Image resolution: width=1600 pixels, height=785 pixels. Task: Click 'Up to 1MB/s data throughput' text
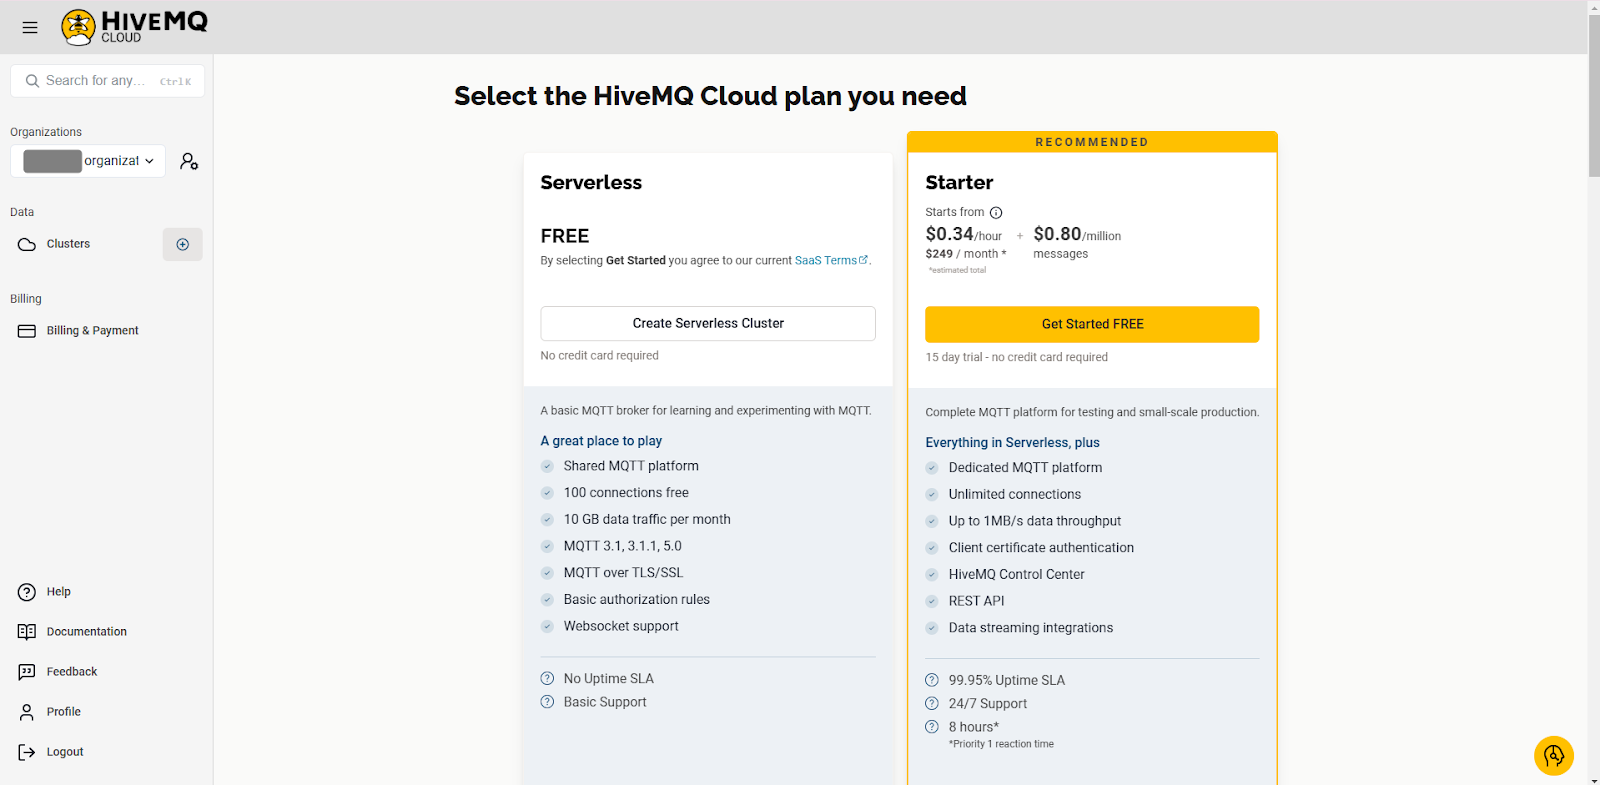(x=1035, y=521)
